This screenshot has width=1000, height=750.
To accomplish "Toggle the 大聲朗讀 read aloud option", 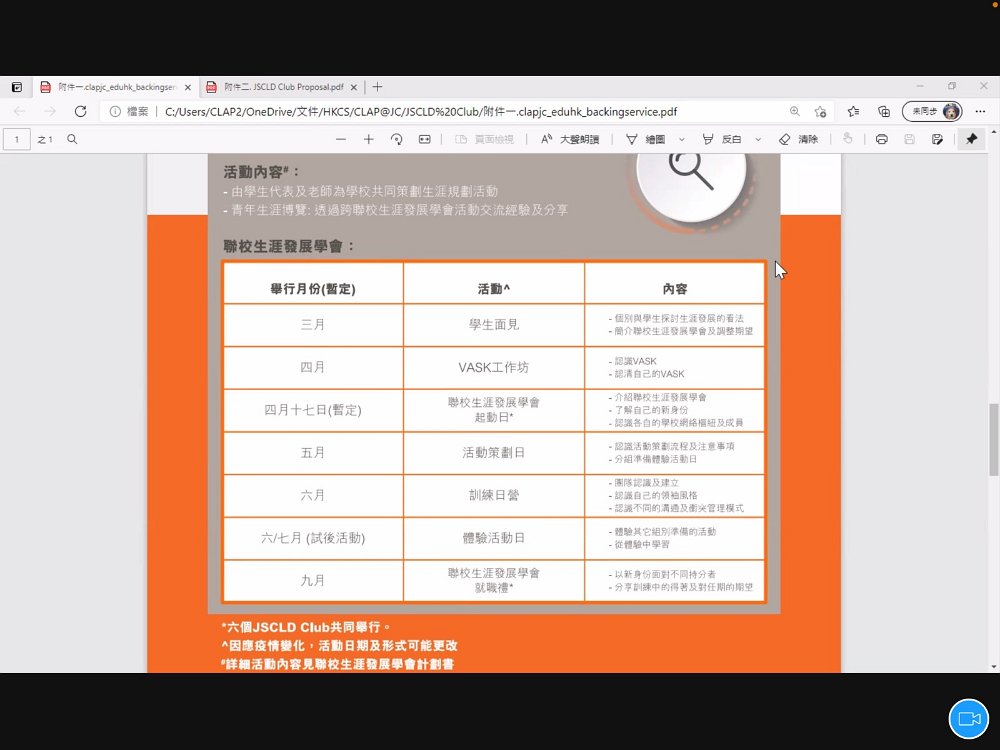I will 570,139.
